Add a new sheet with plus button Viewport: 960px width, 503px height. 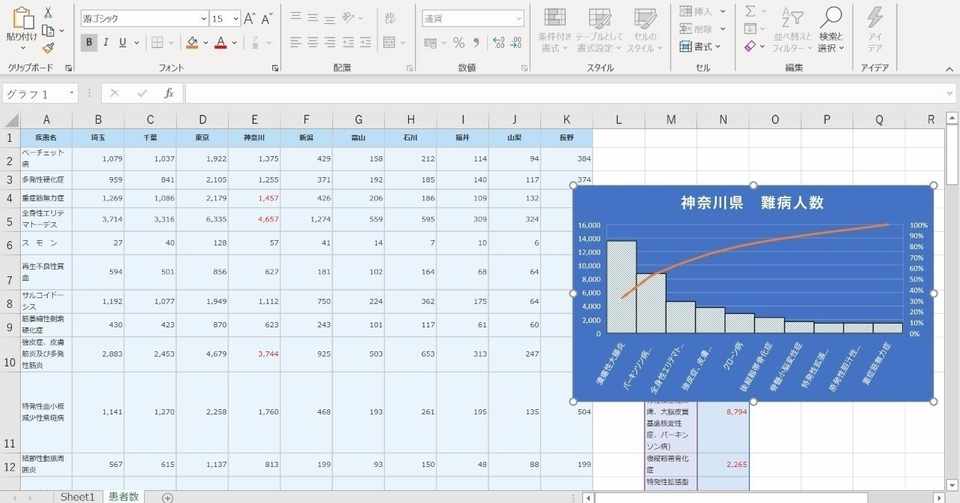tap(167, 497)
